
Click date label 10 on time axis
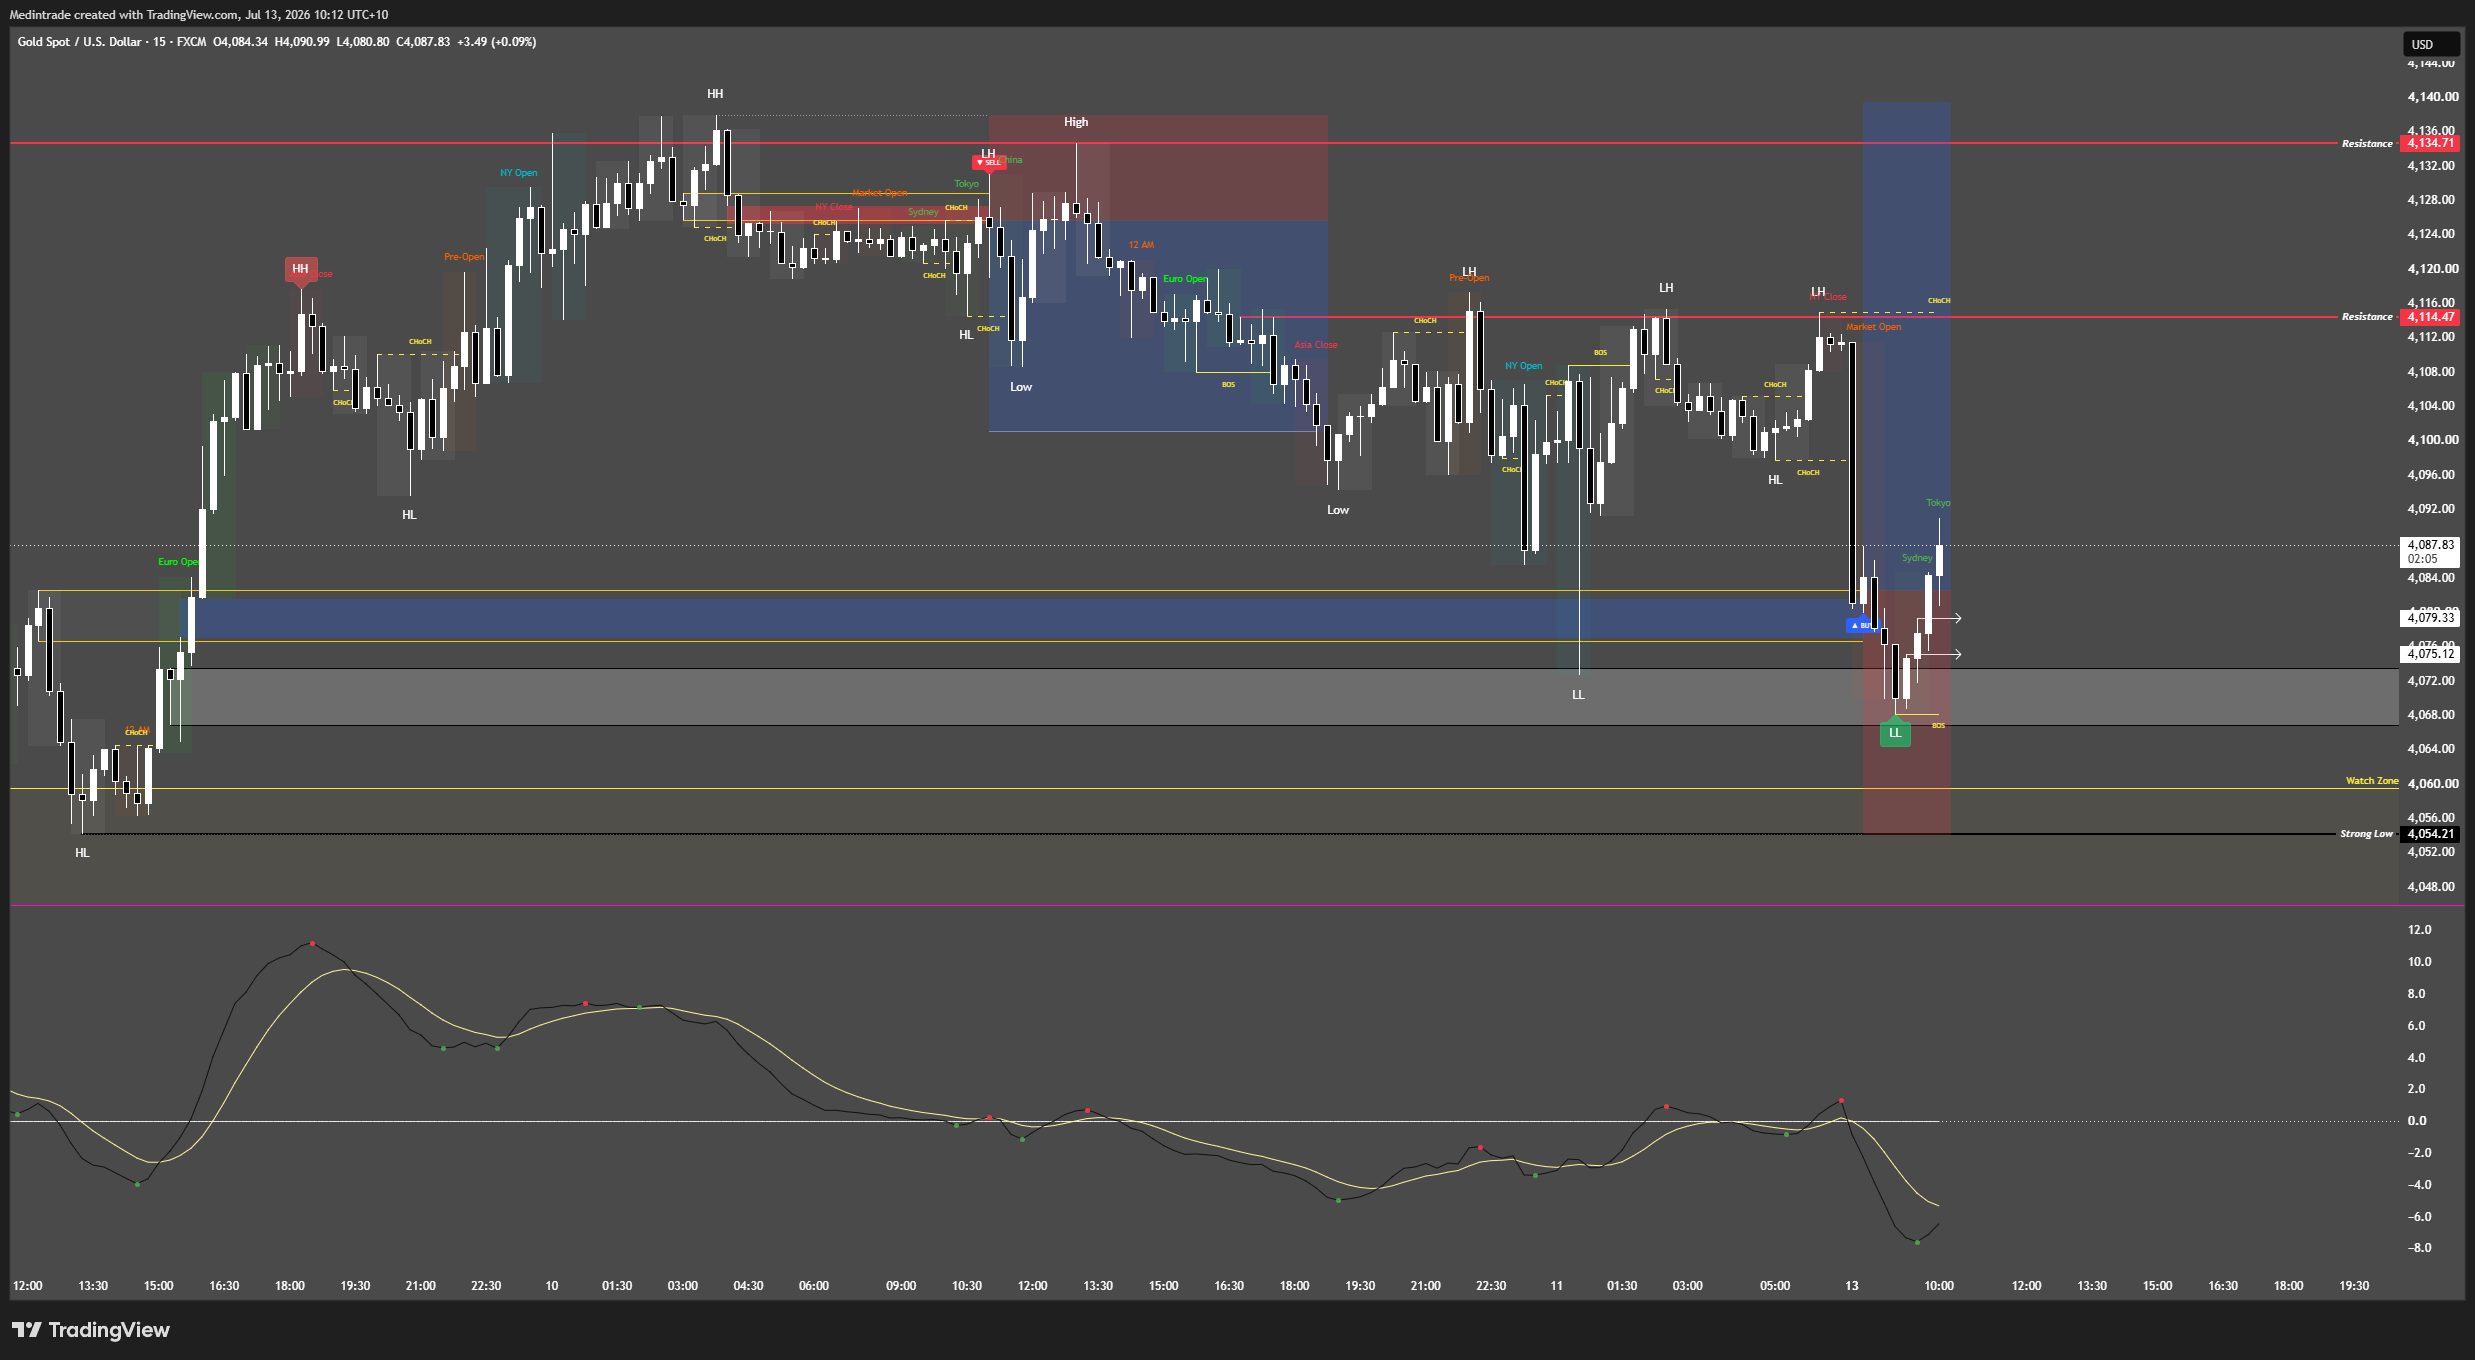[x=552, y=1286]
